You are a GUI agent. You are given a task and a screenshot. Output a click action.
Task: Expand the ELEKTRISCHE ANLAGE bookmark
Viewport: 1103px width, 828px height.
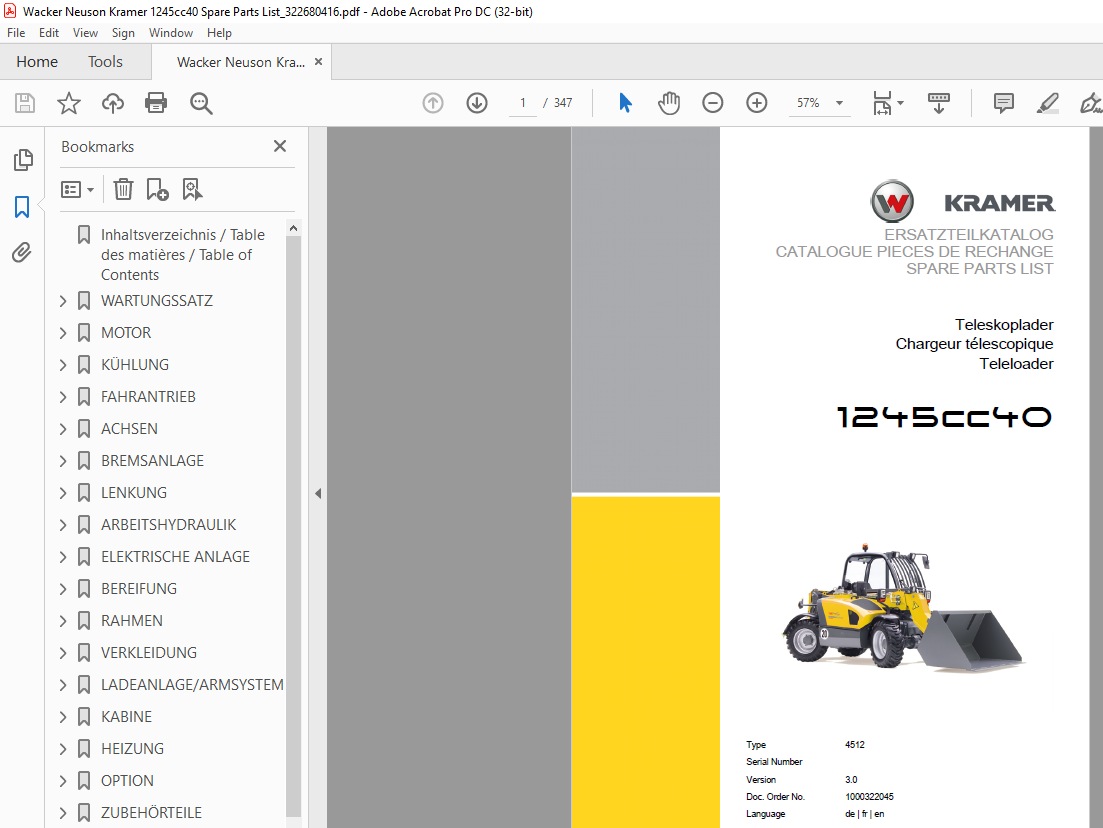pyautogui.click(x=63, y=557)
